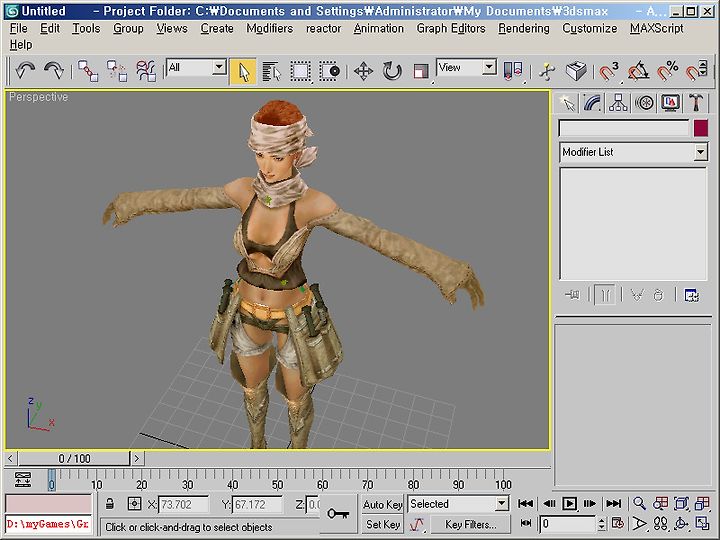Viewport: 720px width, 540px height.
Task: Click the Keyboard Shortcut Override box icon
Action: (576, 71)
